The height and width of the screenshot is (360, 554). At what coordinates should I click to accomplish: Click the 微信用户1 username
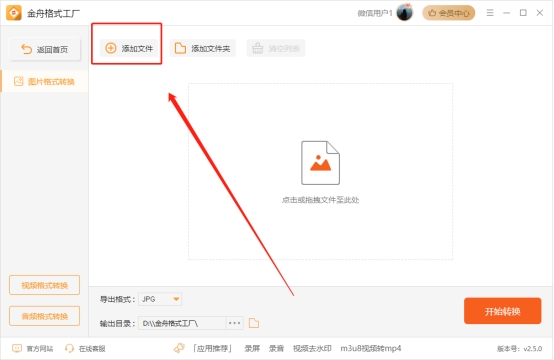click(x=375, y=13)
